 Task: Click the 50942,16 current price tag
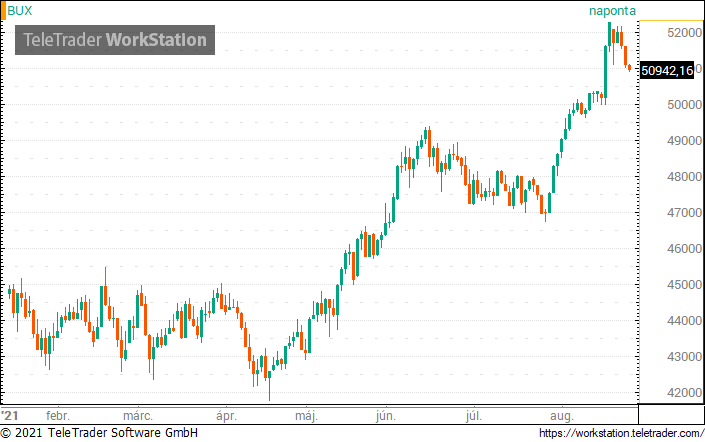pos(667,71)
